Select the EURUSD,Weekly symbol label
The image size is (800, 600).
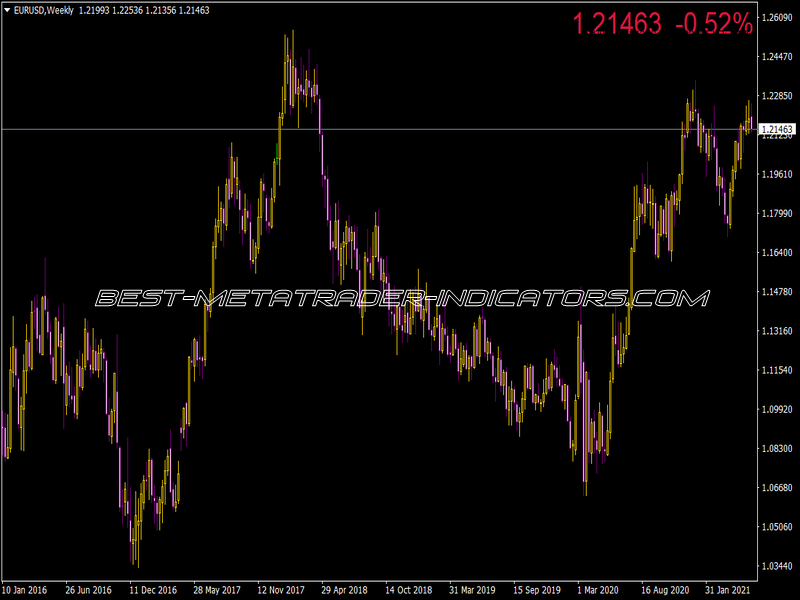(44, 10)
